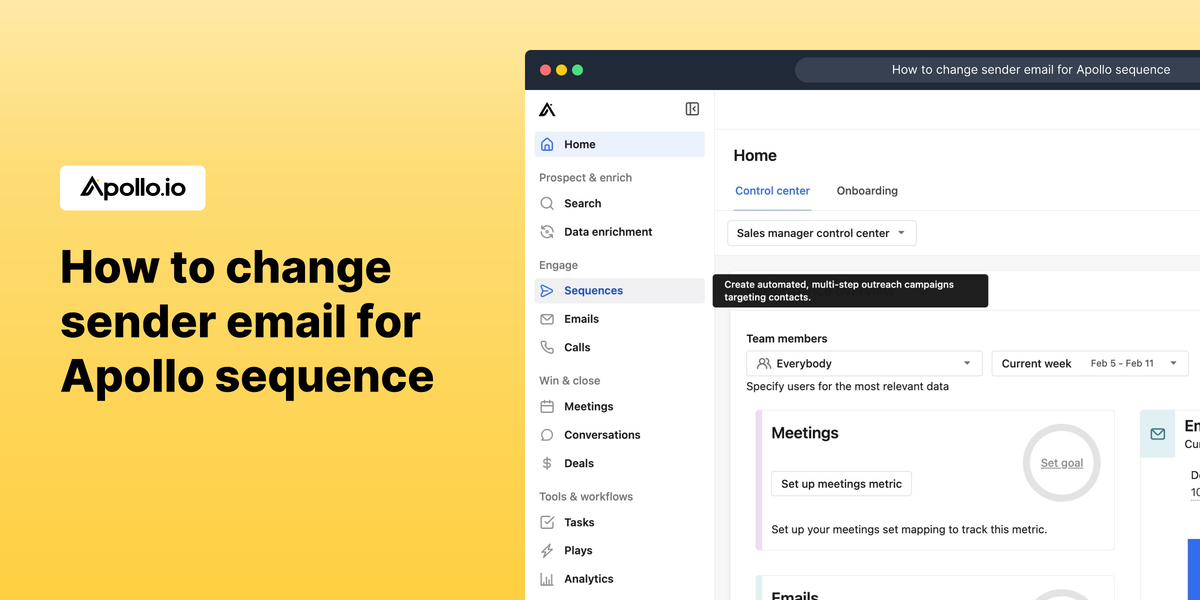Select the Plays lightning icon
Viewport: 1200px width, 600px height.
coord(547,550)
